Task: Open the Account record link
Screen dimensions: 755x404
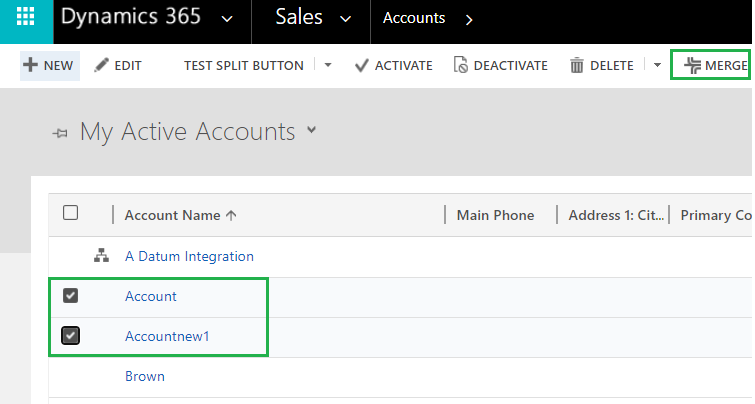Action: click(x=151, y=296)
